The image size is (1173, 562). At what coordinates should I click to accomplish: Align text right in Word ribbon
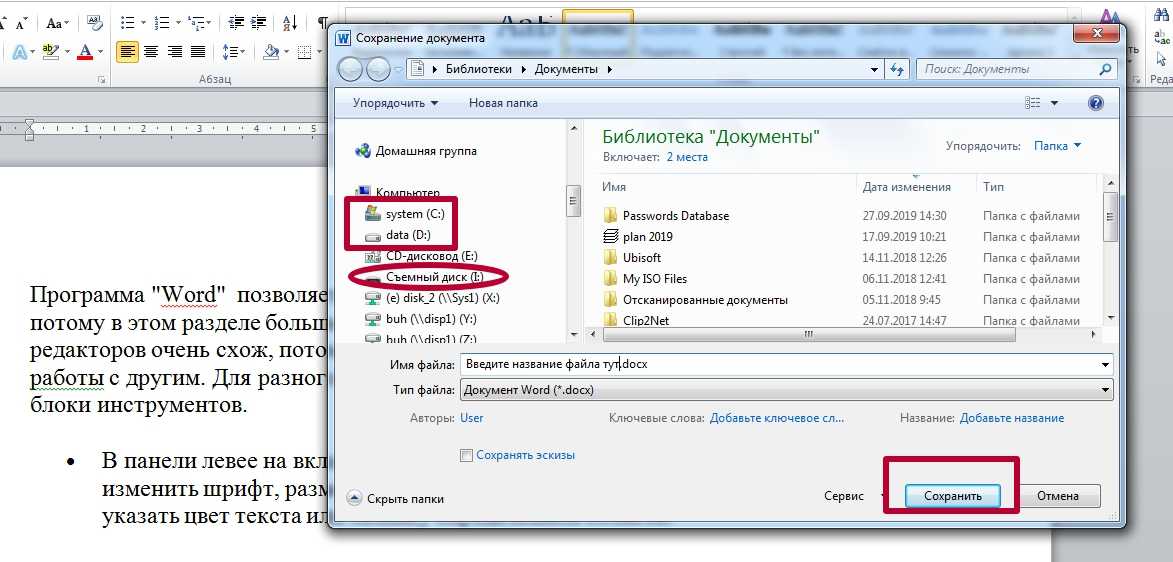tap(174, 52)
